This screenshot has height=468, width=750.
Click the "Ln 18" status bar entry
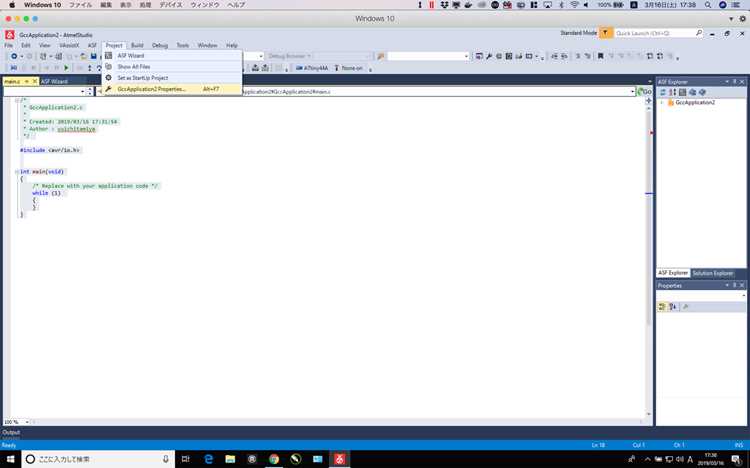[x=598, y=445]
